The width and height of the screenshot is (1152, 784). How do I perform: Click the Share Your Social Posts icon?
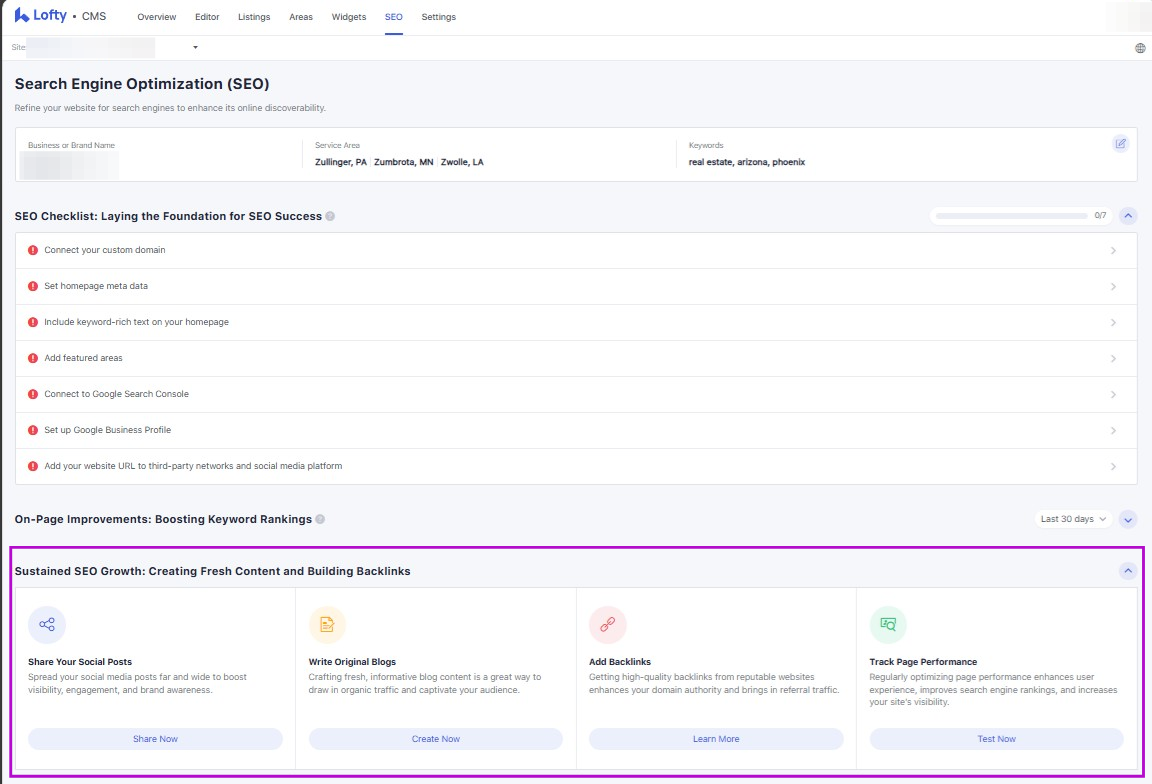coord(47,625)
